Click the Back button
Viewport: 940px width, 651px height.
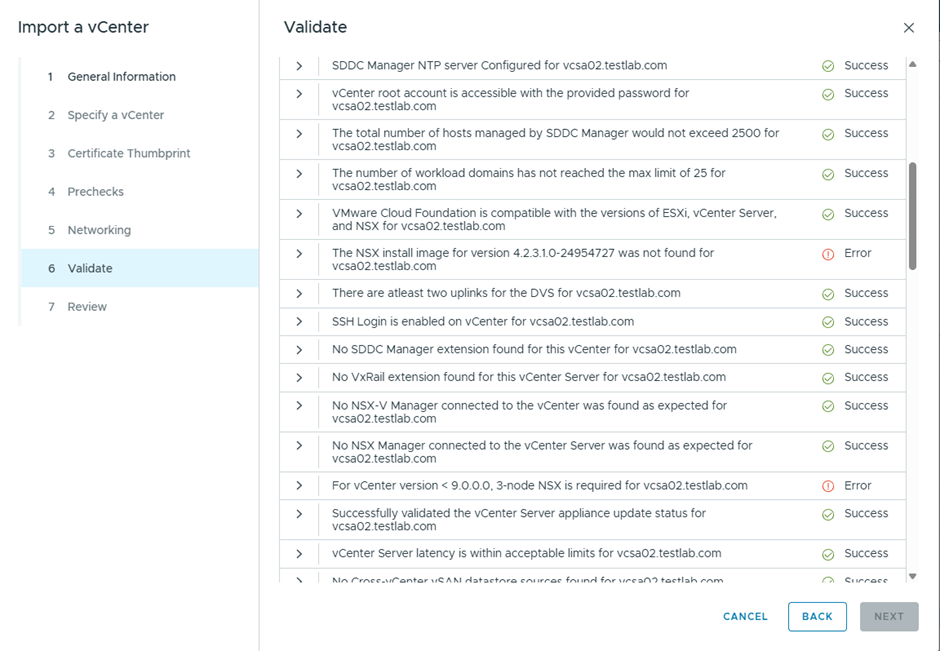tap(817, 617)
